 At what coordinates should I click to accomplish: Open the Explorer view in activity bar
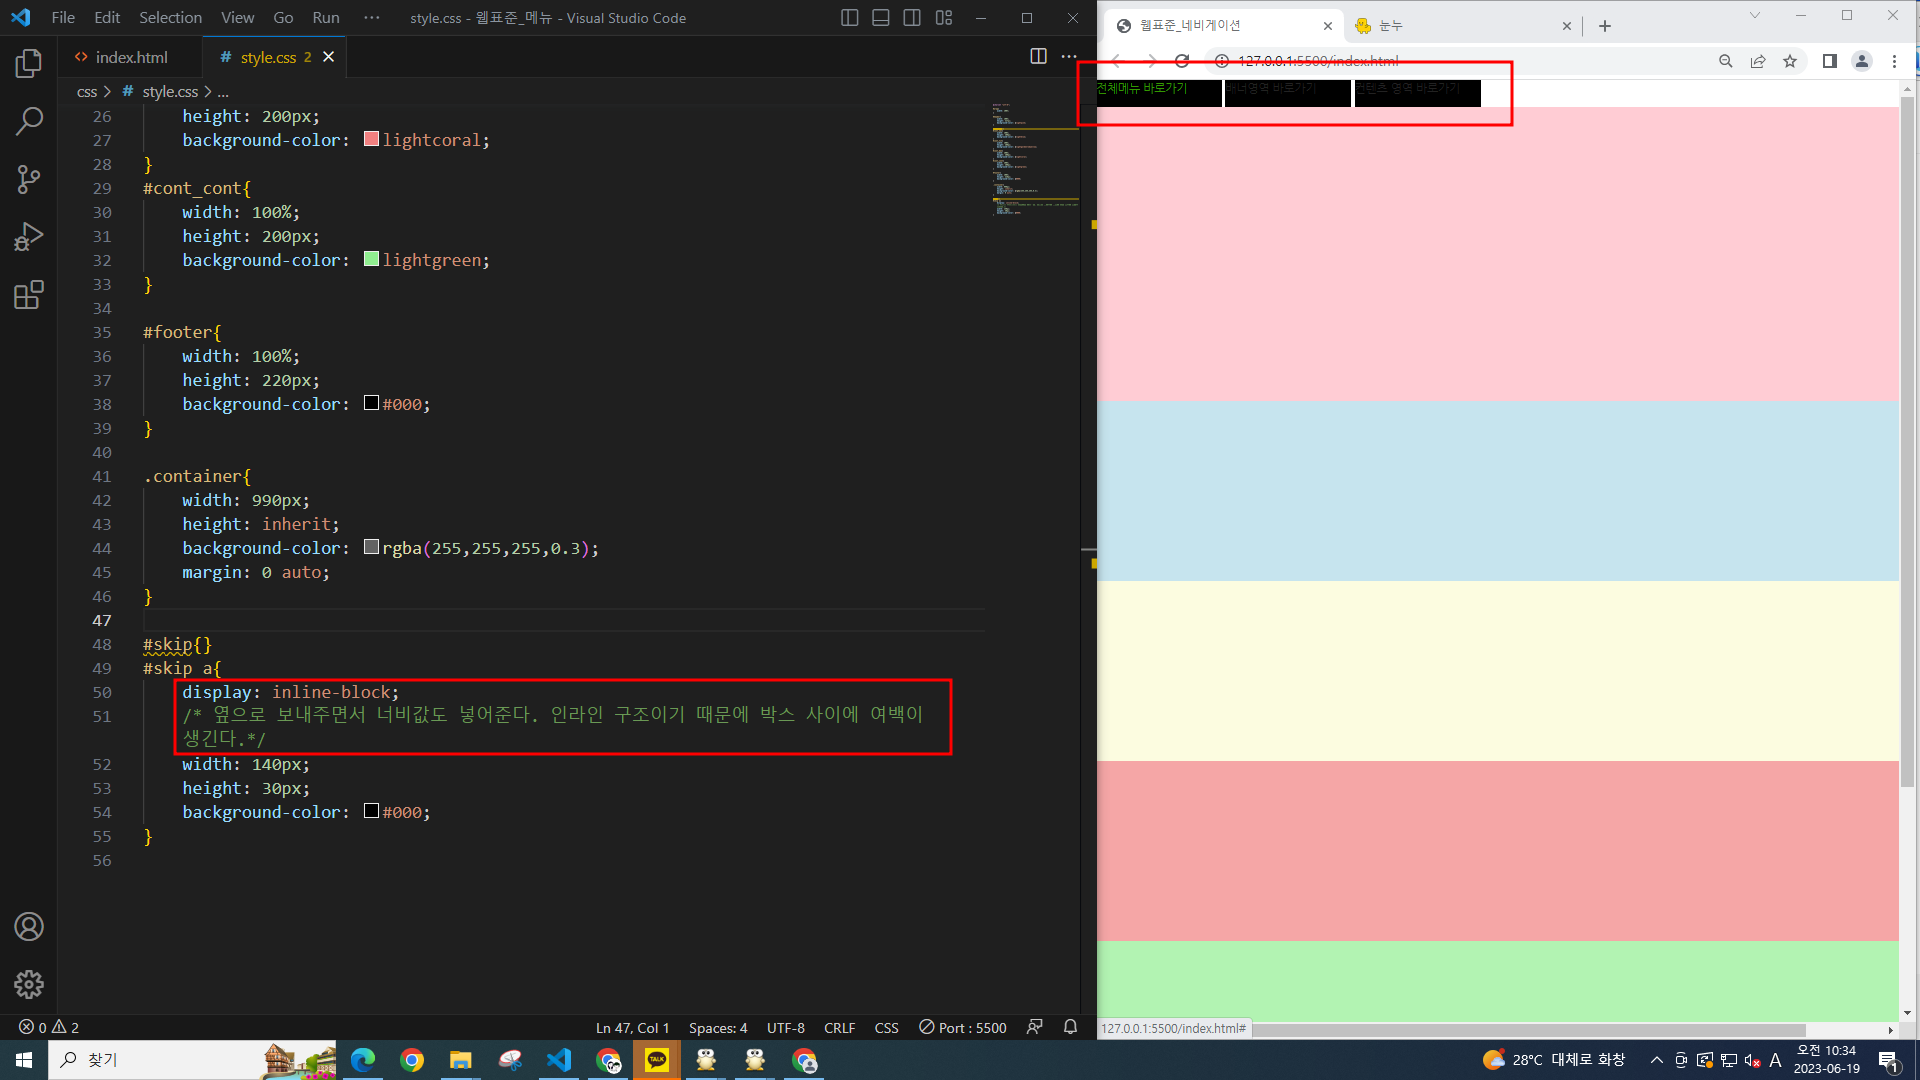(x=29, y=64)
